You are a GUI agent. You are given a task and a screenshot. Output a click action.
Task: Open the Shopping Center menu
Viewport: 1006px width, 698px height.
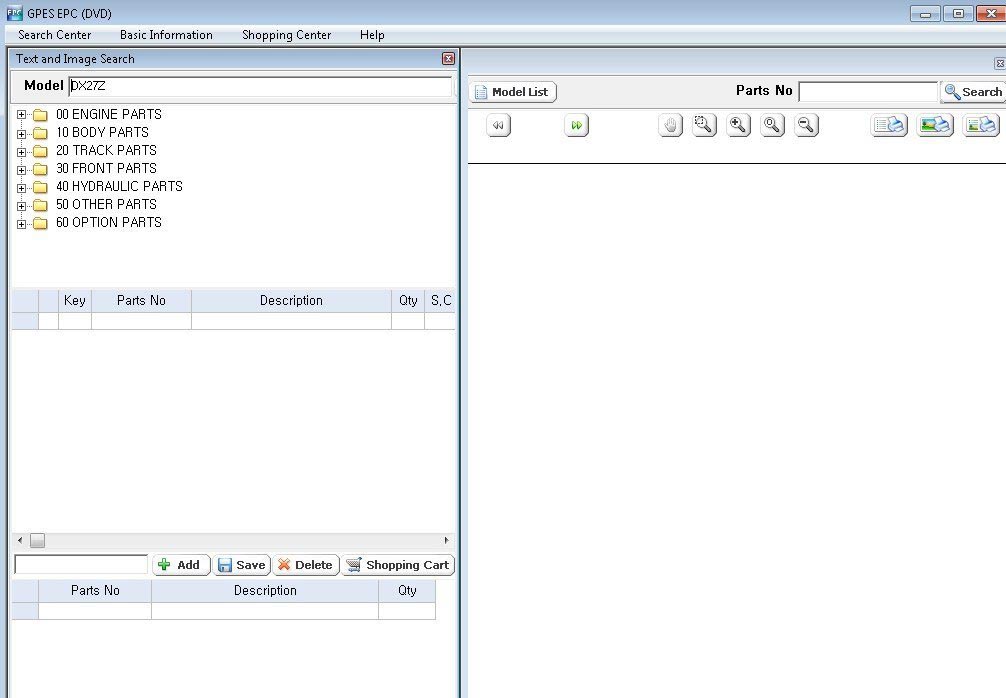(x=286, y=35)
